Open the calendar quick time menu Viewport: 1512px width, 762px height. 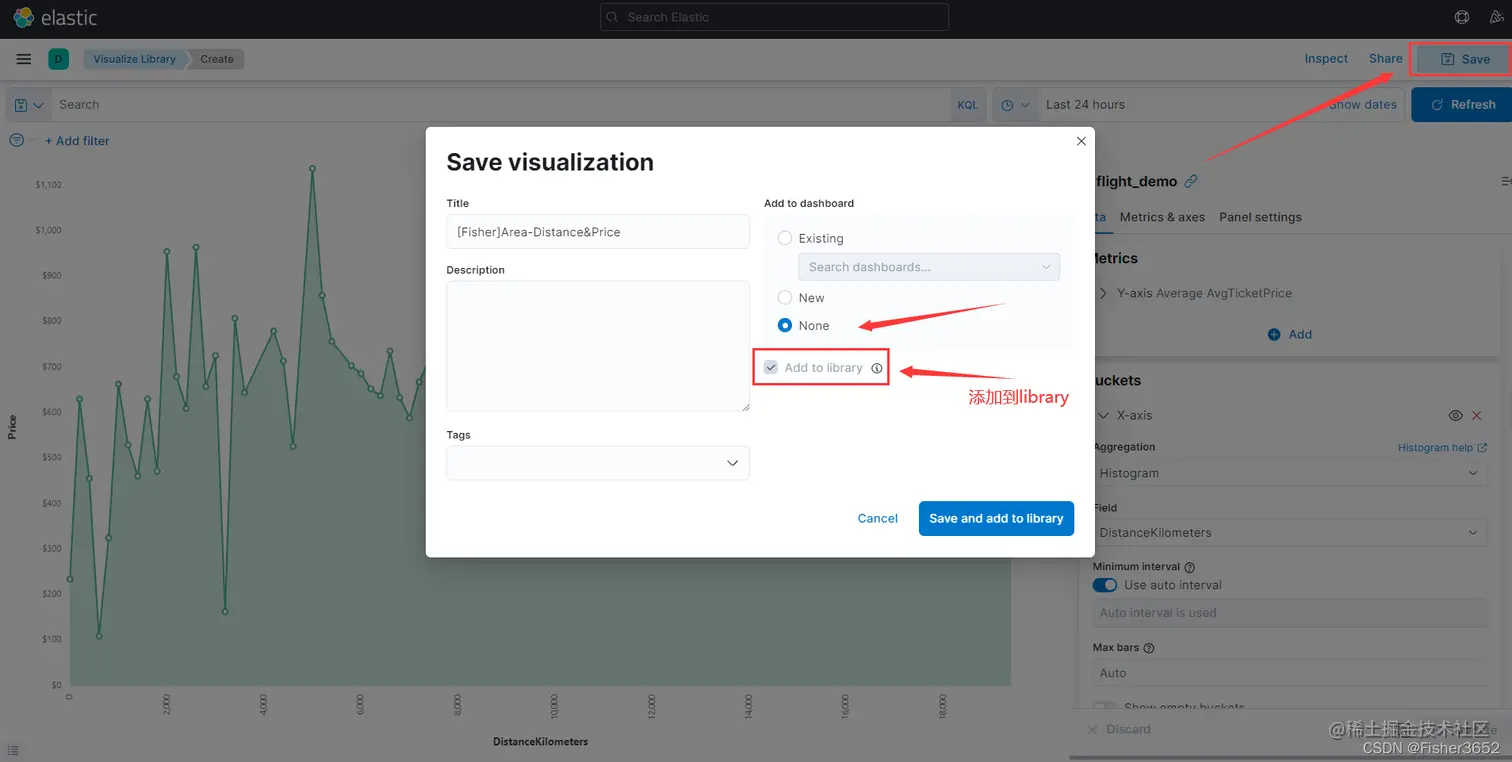(x=1015, y=104)
